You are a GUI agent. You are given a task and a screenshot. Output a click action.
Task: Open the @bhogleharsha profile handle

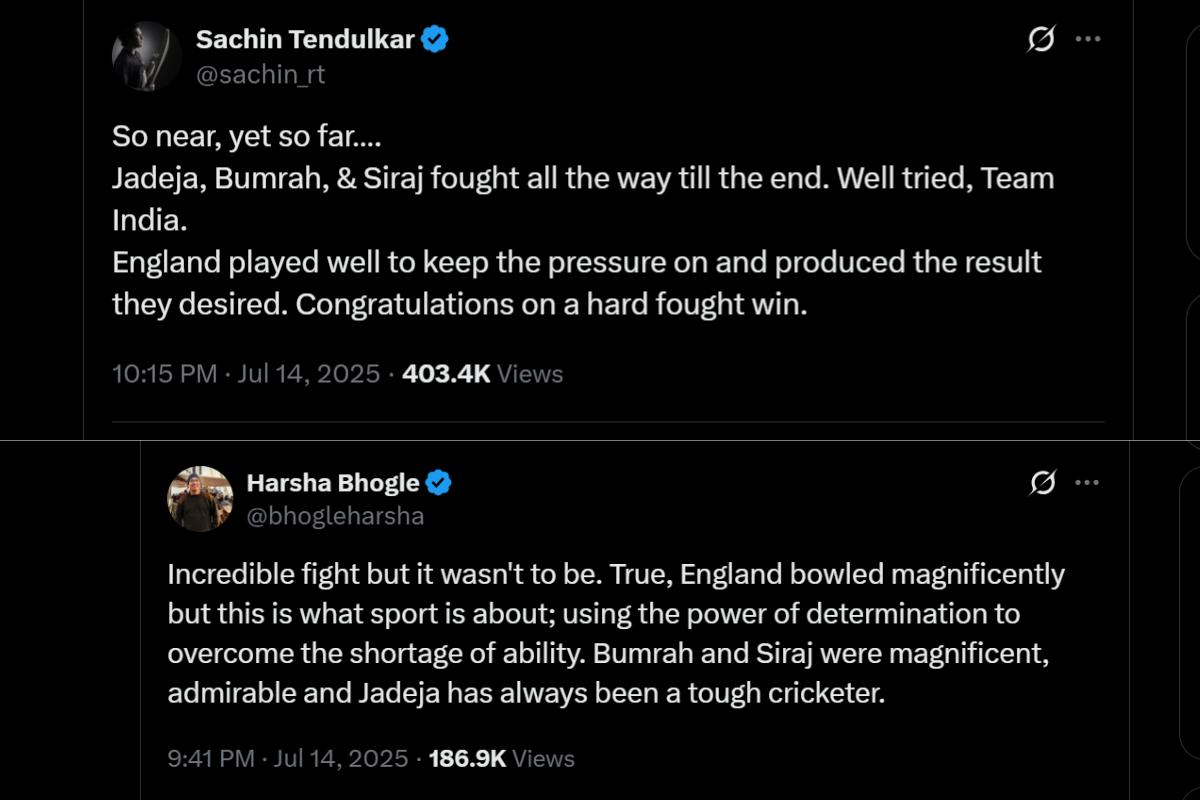point(334,517)
